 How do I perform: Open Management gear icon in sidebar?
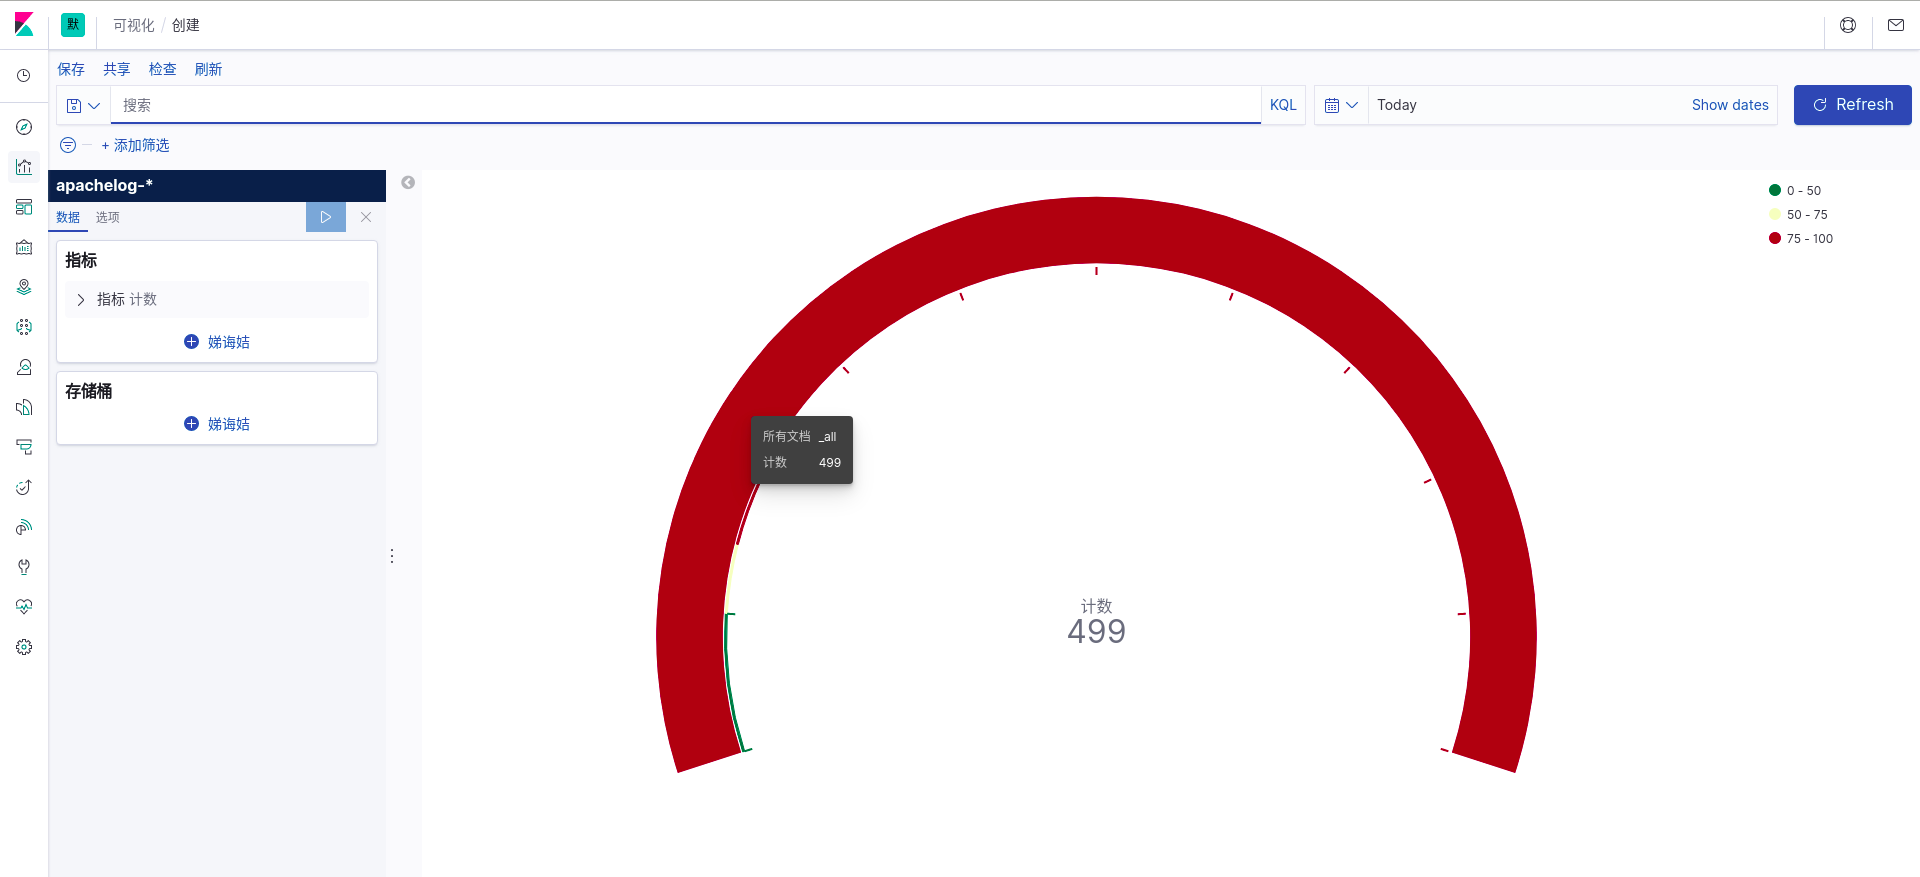(24, 647)
